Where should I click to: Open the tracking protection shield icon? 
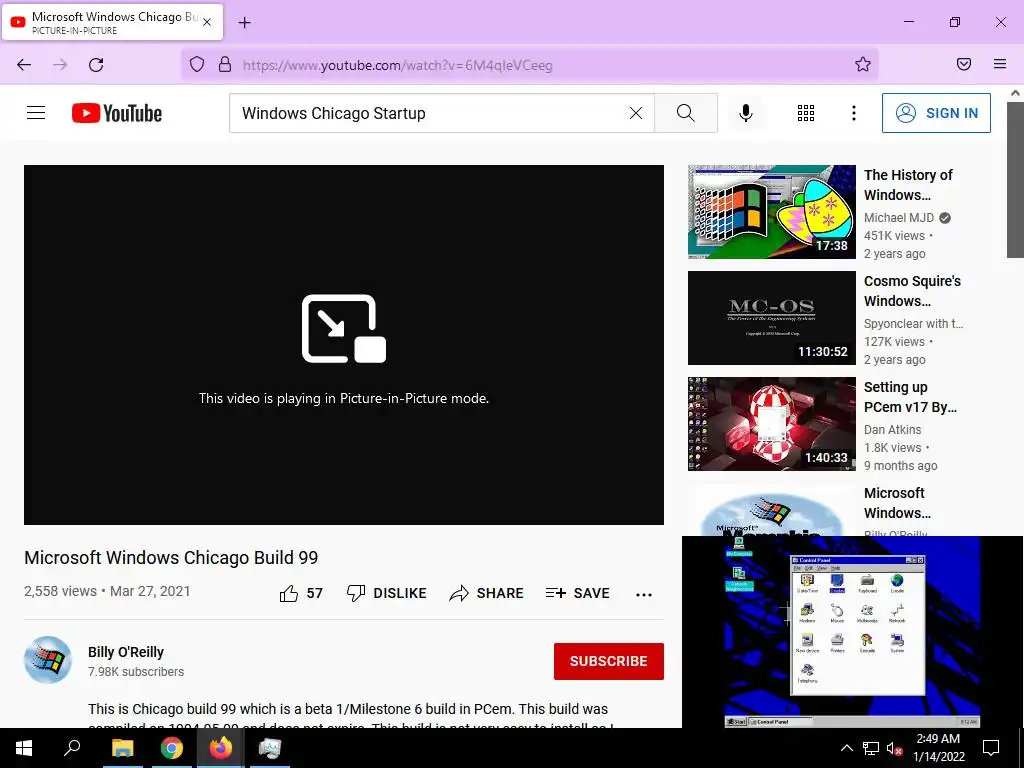coord(197,64)
